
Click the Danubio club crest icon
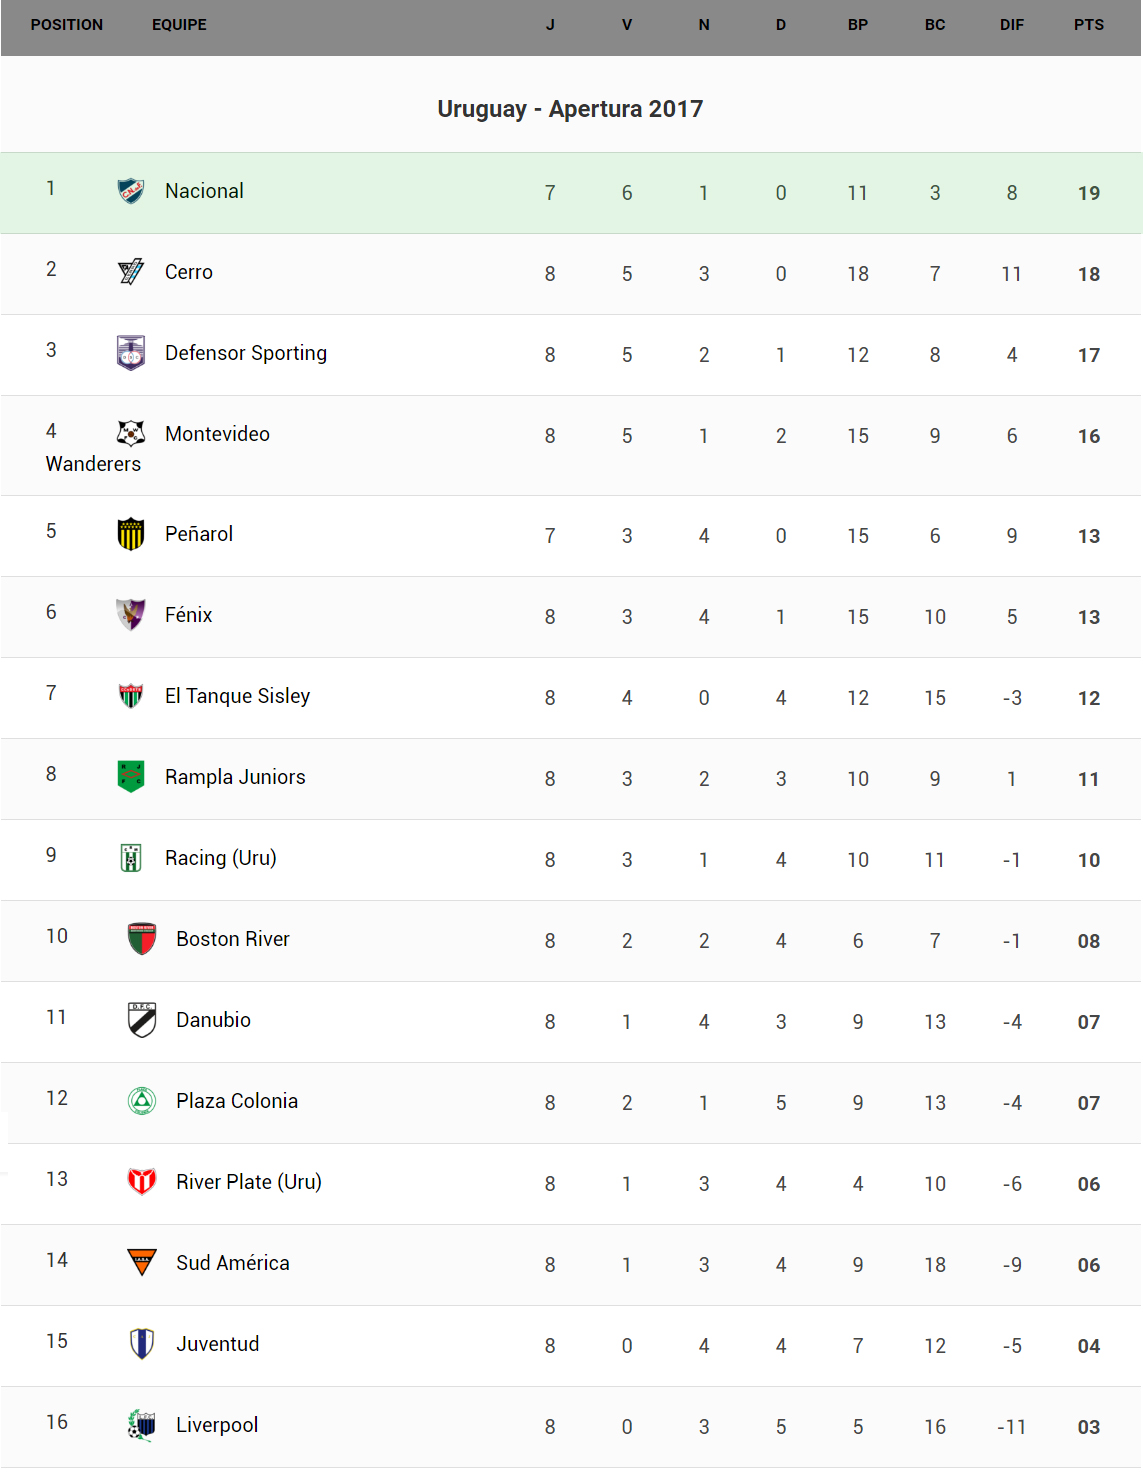click(x=142, y=1019)
